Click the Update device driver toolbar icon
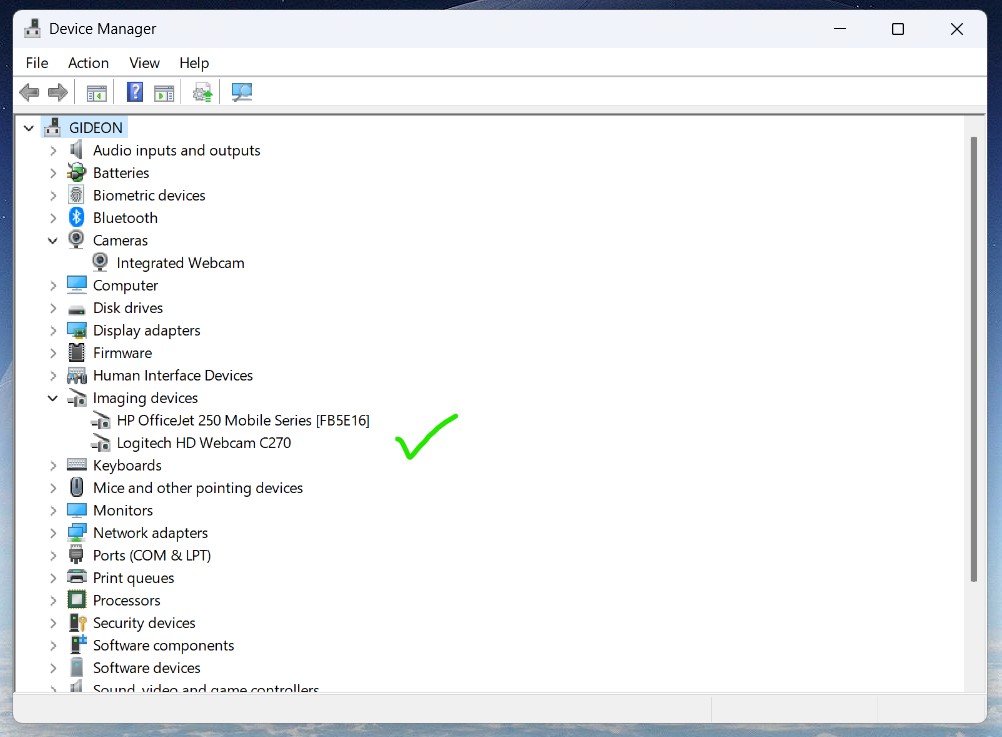The image size is (1002, 737). (203, 93)
